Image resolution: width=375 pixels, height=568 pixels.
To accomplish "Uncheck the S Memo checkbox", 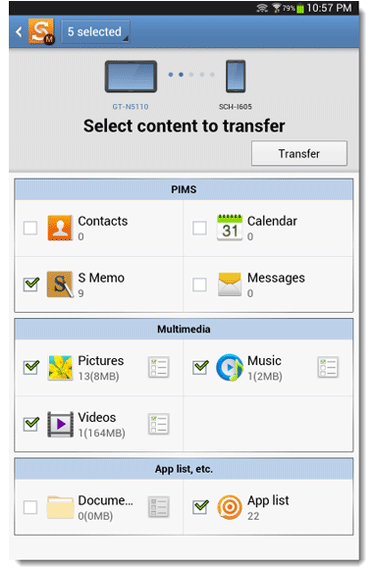I will pyautogui.click(x=31, y=284).
